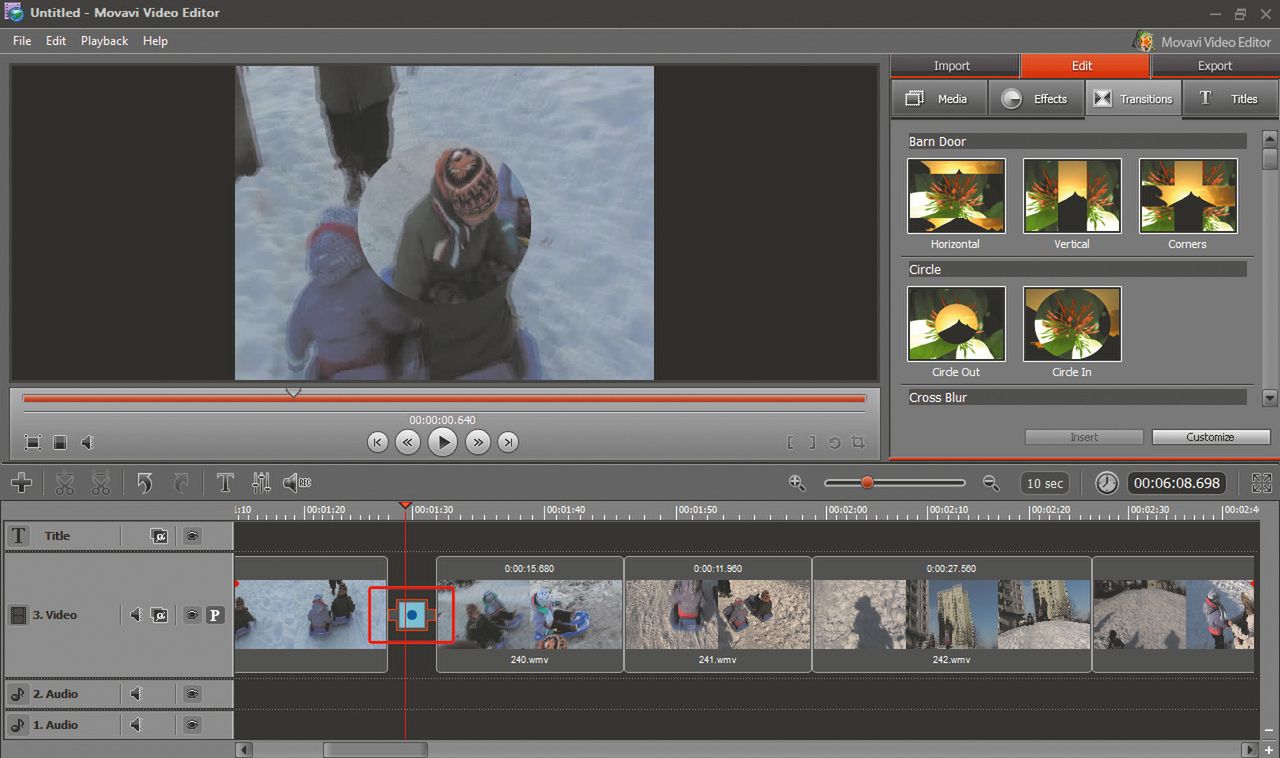Click the preview seek bar position marker

[293, 393]
